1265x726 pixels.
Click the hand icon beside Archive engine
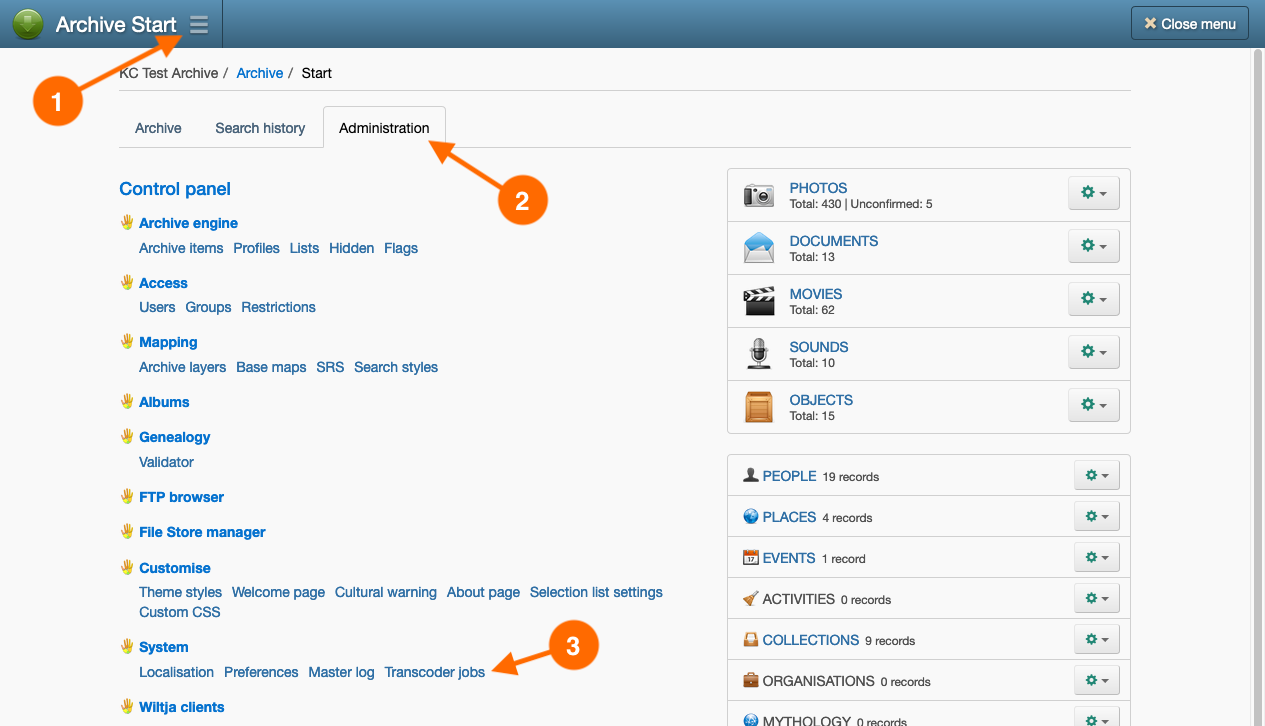click(x=127, y=222)
